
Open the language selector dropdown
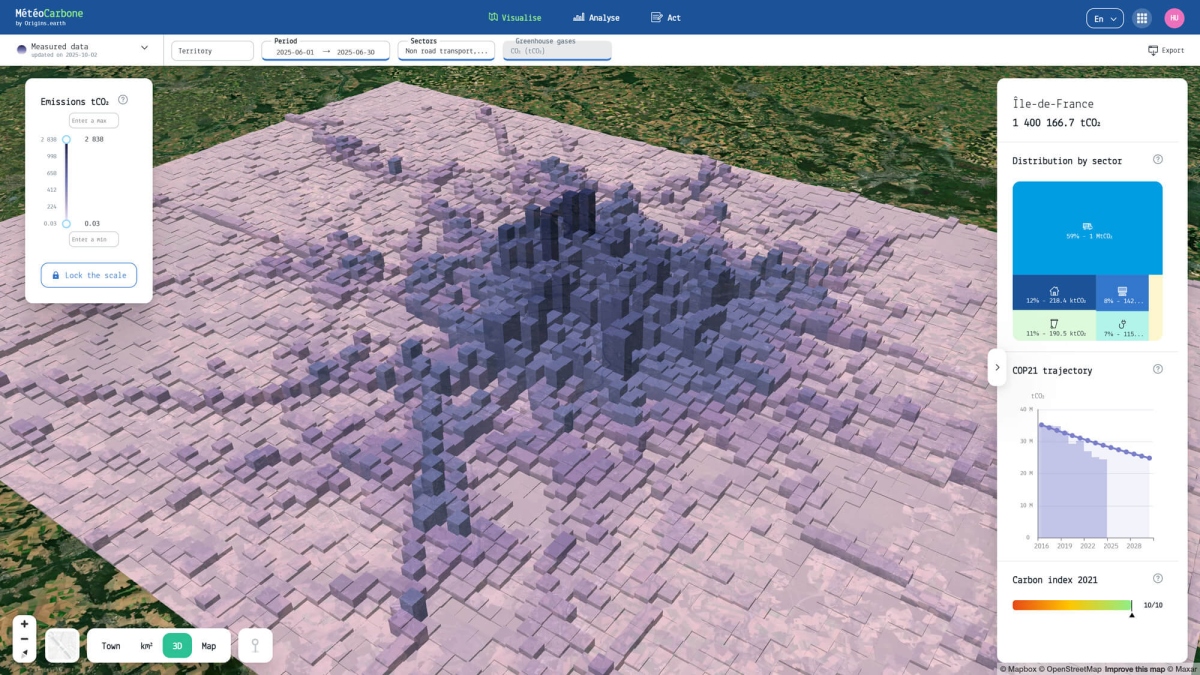(1104, 17)
